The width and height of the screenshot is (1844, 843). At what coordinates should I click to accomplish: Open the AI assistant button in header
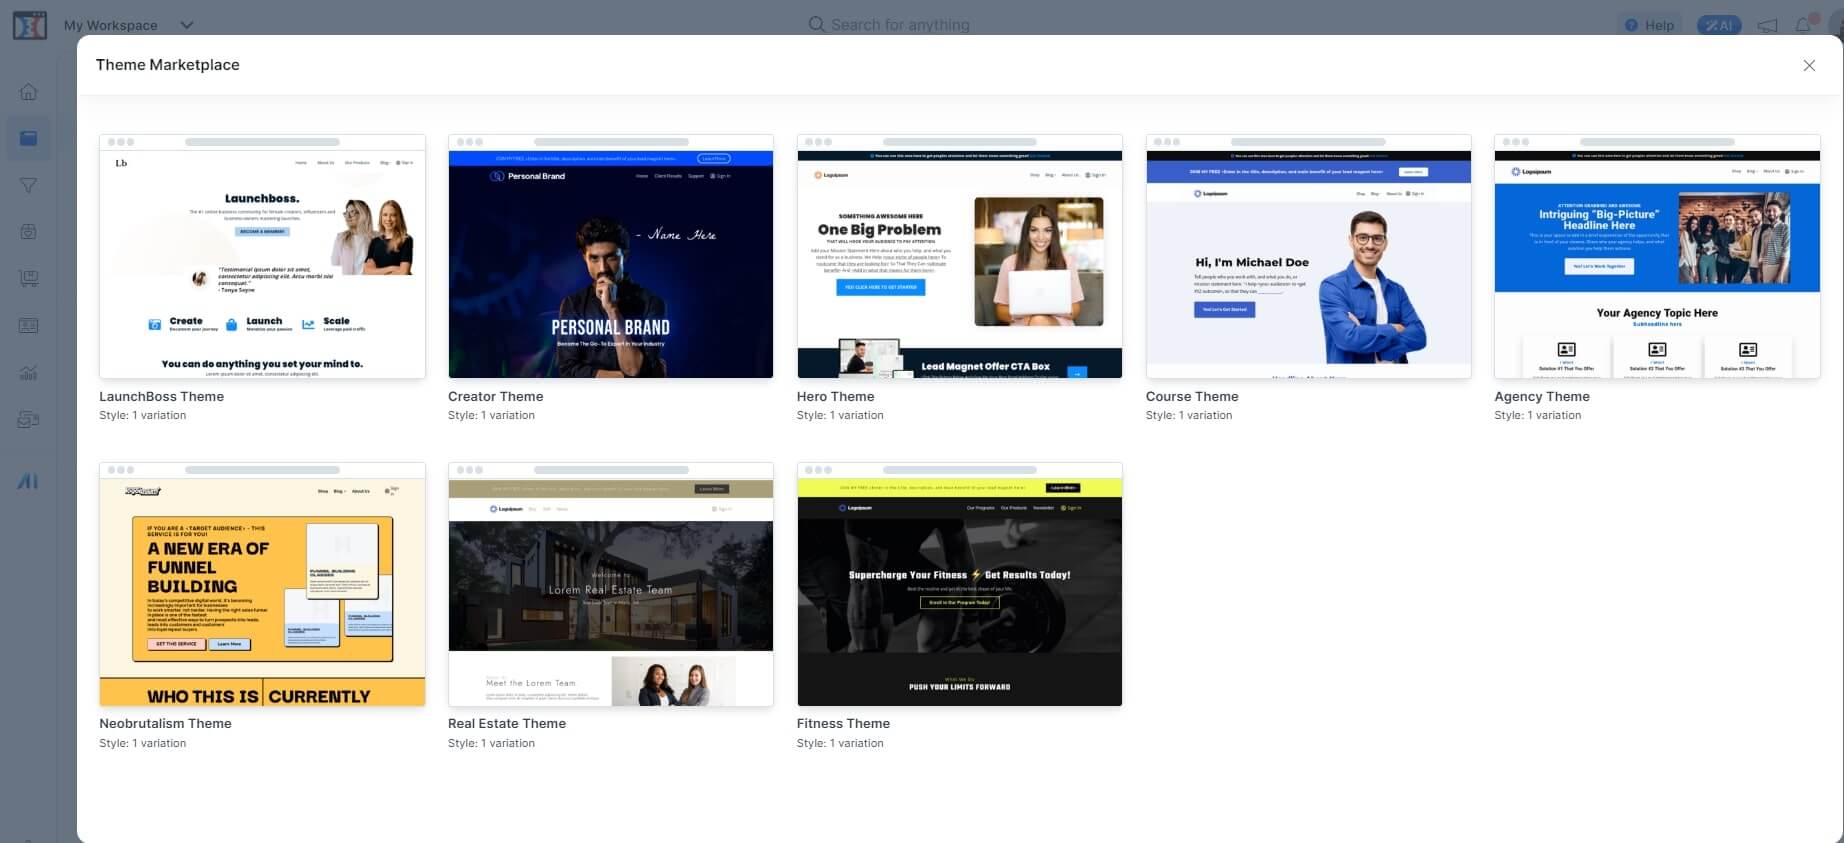click(x=1719, y=25)
